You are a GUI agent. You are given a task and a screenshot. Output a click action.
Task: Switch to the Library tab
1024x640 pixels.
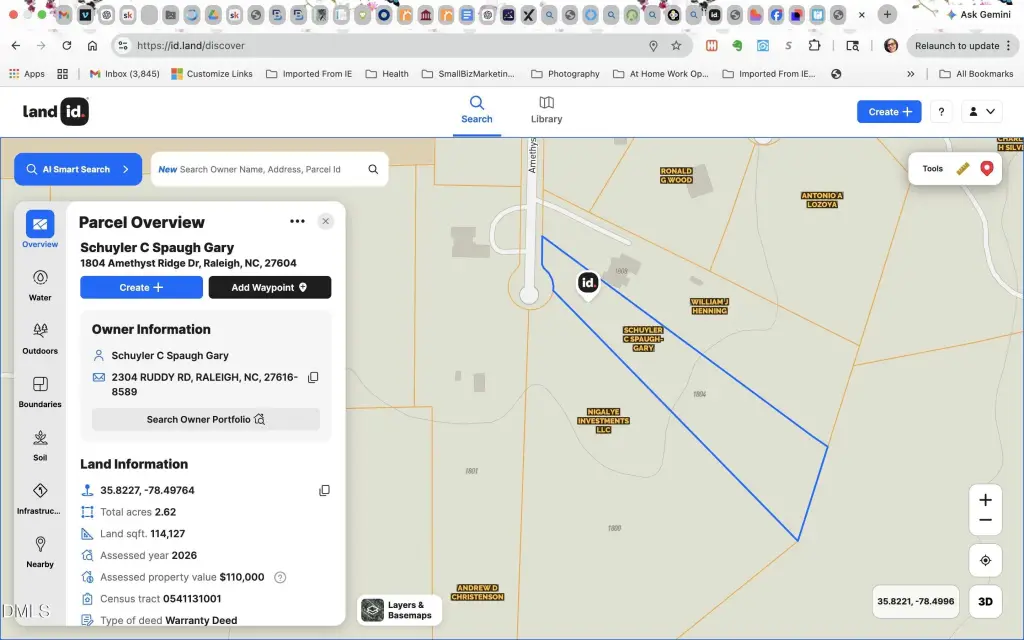click(546, 110)
